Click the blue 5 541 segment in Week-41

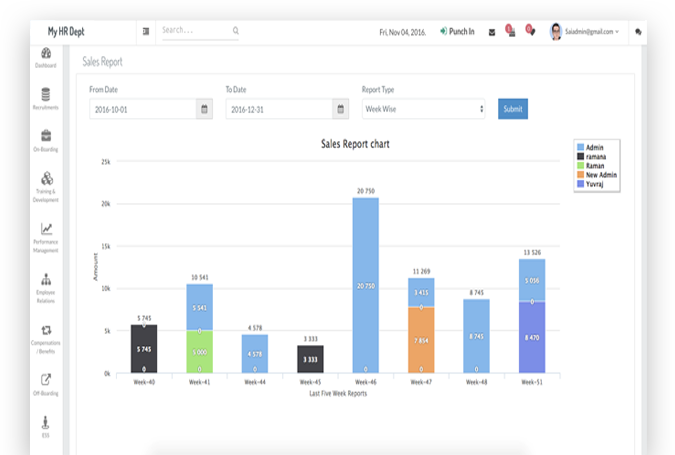[x=199, y=307]
